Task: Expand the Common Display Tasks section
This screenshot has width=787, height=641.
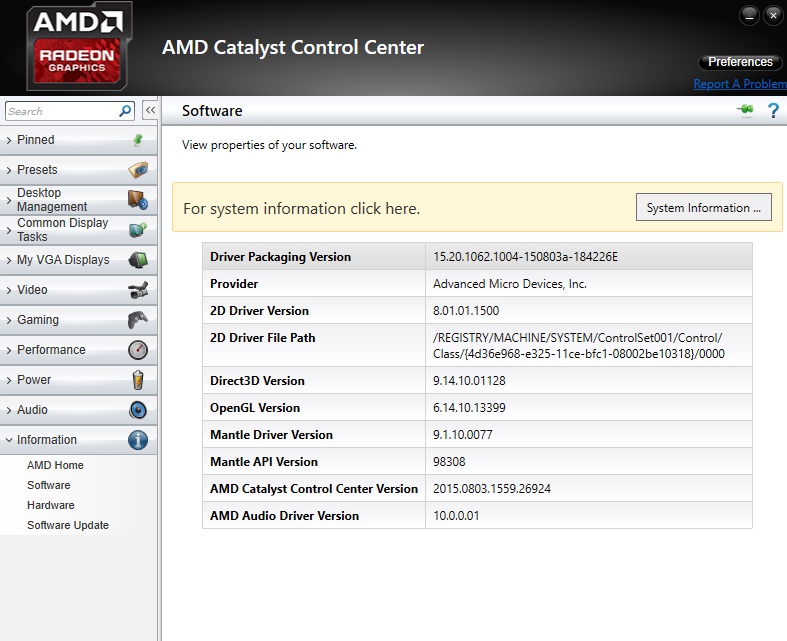Action: (62, 230)
